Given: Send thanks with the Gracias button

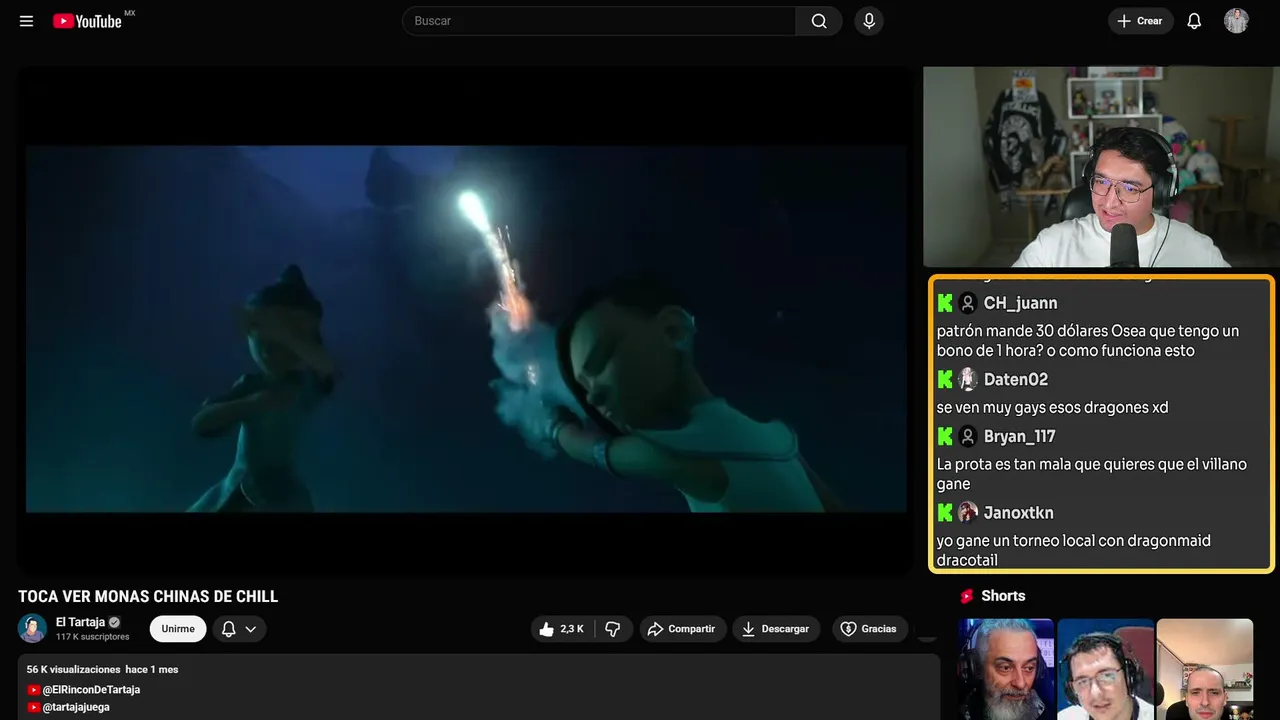Looking at the screenshot, I should [869, 629].
